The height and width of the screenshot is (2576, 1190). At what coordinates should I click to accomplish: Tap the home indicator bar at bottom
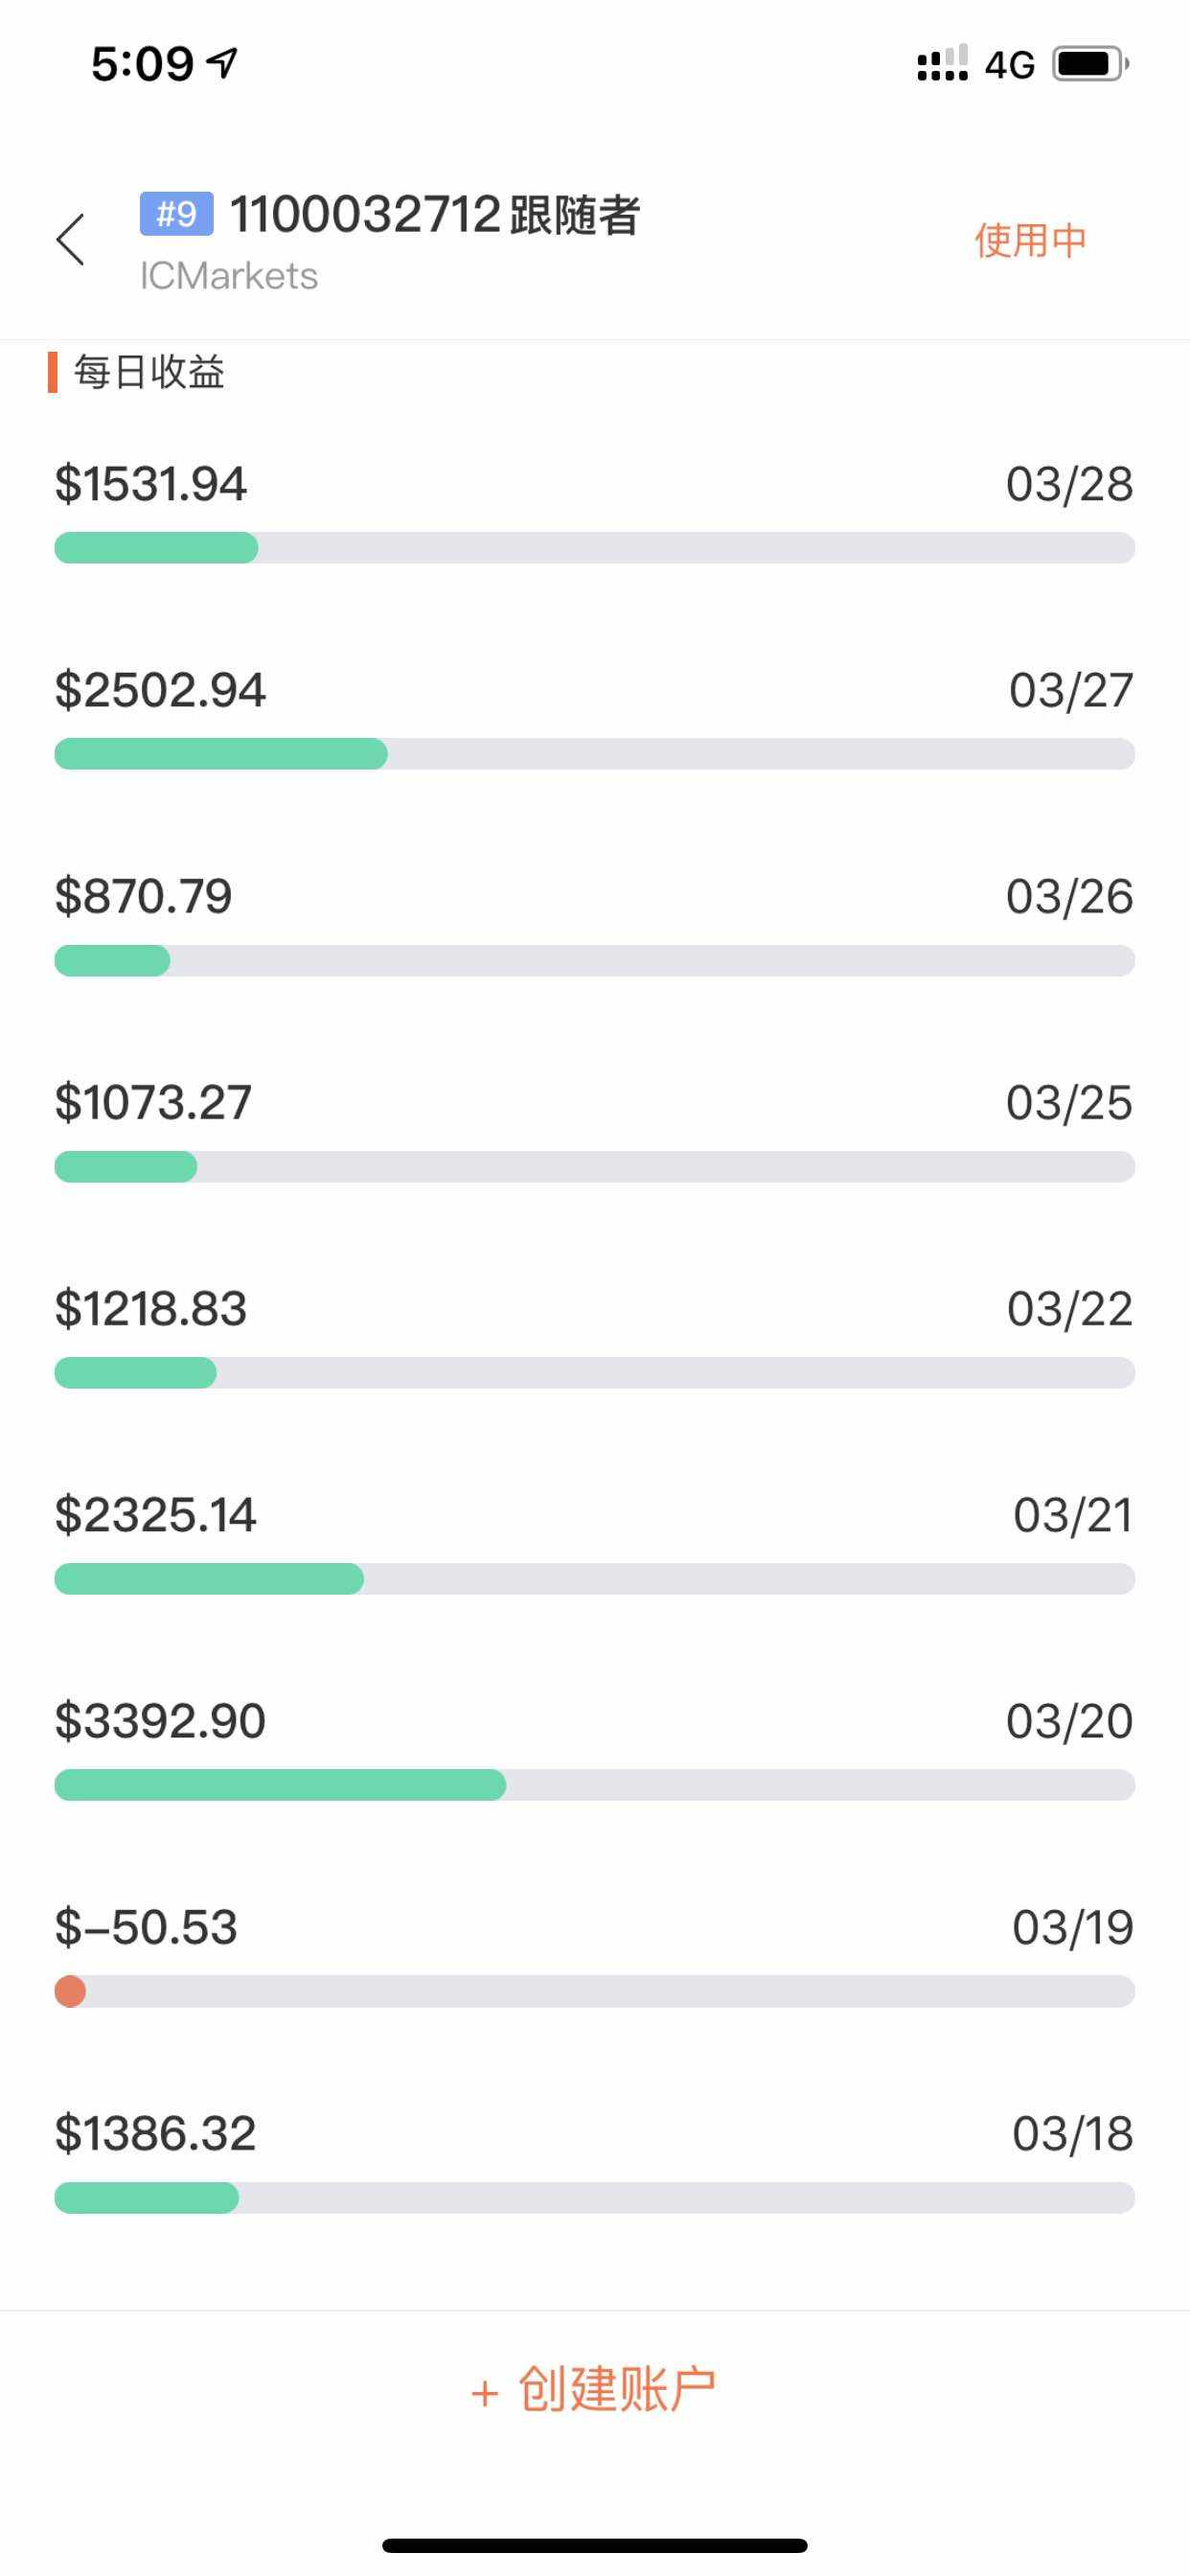pyautogui.click(x=595, y=2545)
